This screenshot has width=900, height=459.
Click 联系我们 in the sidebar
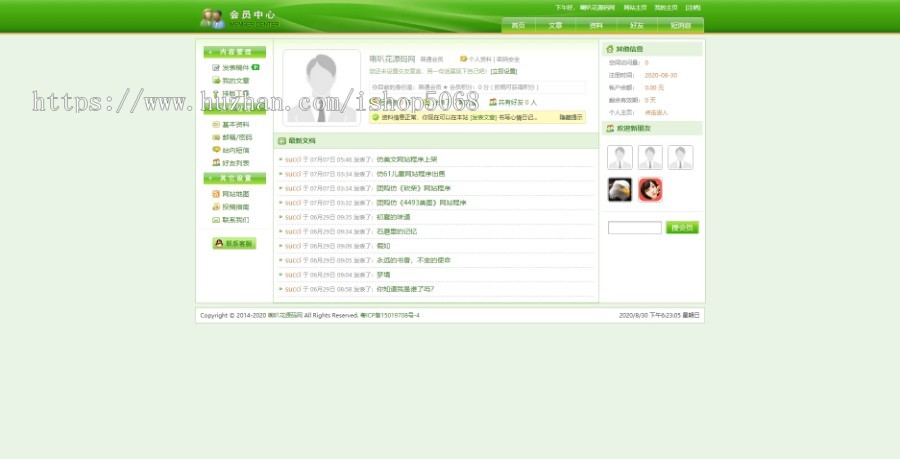(x=235, y=220)
